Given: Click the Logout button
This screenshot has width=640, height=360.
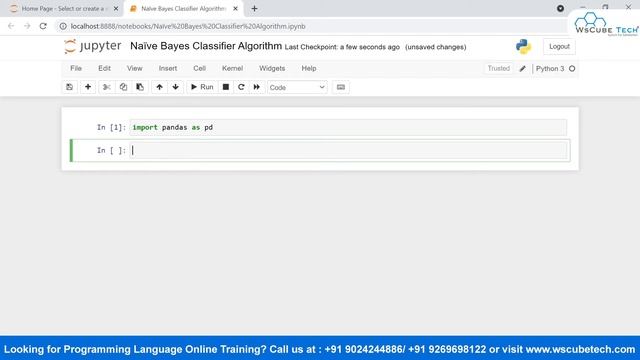Looking at the screenshot, I should (x=559, y=47).
